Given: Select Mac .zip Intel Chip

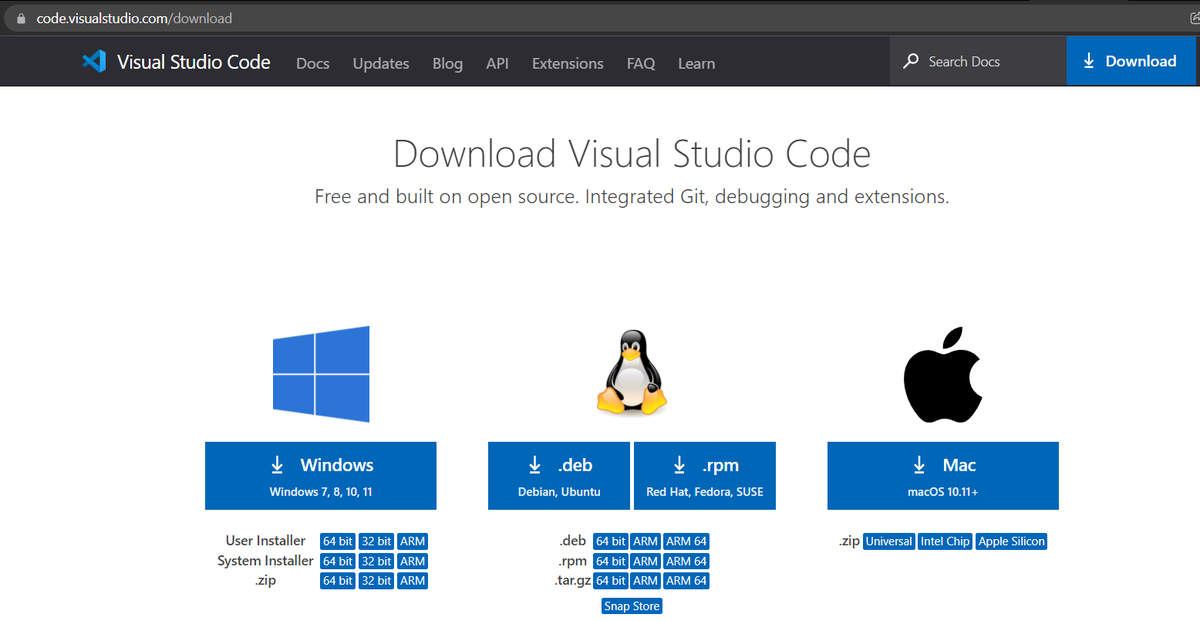Looking at the screenshot, I should click(x=946, y=541).
